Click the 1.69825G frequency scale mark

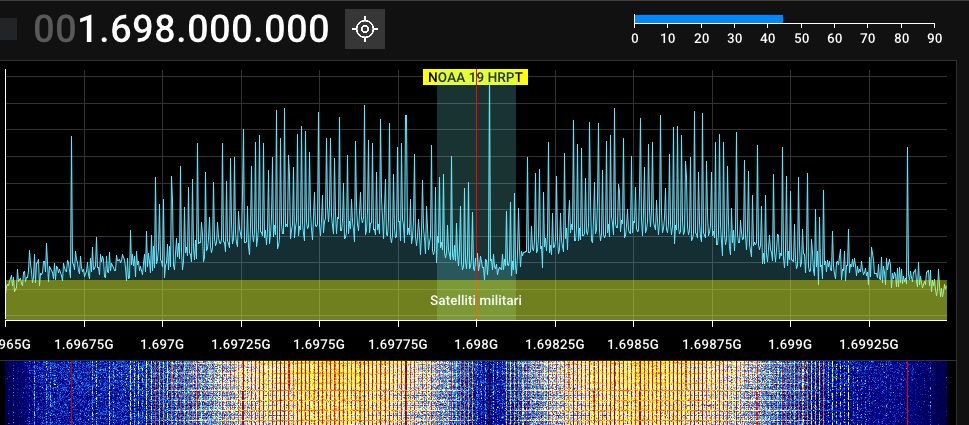click(555, 344)
